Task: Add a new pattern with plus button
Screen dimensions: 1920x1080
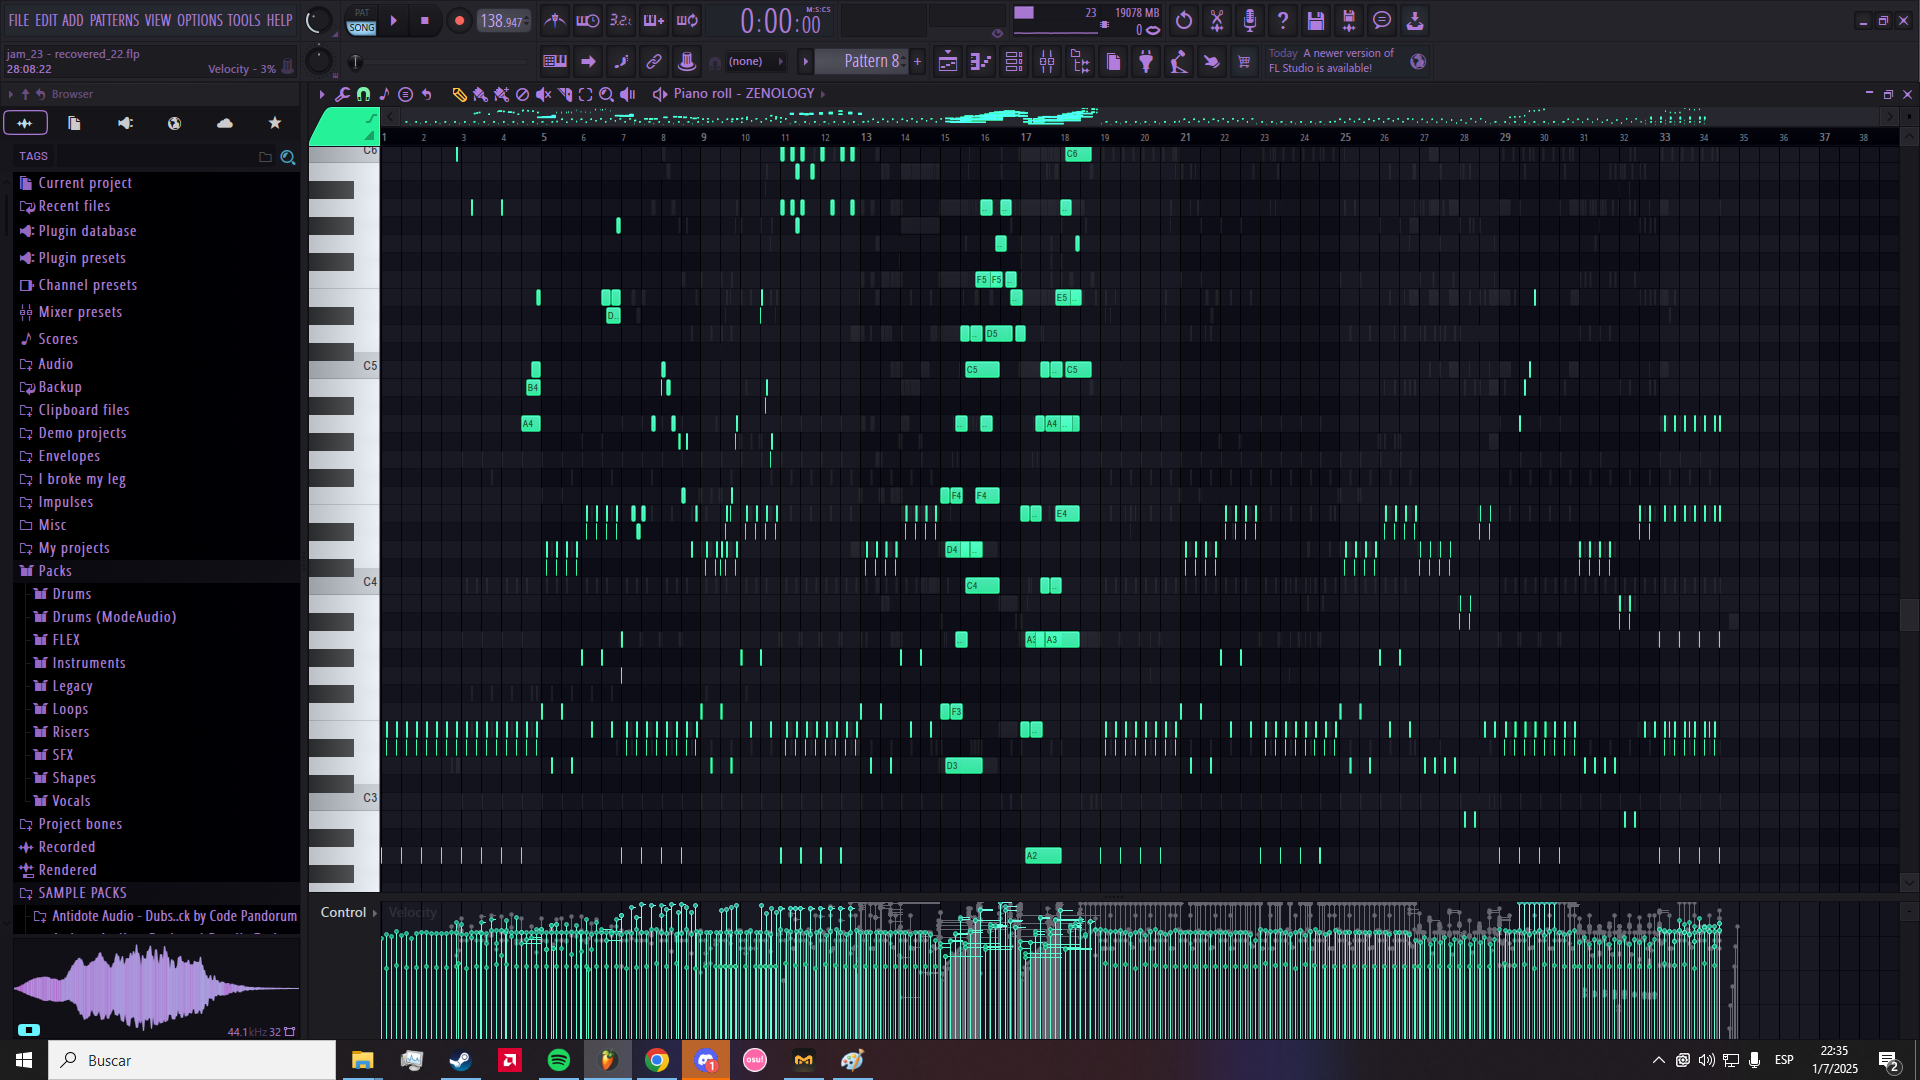Action: click(917, 62)
